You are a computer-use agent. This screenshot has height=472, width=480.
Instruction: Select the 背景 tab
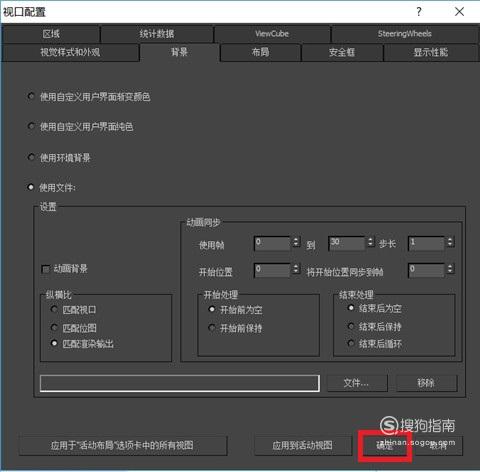(179, 52)
